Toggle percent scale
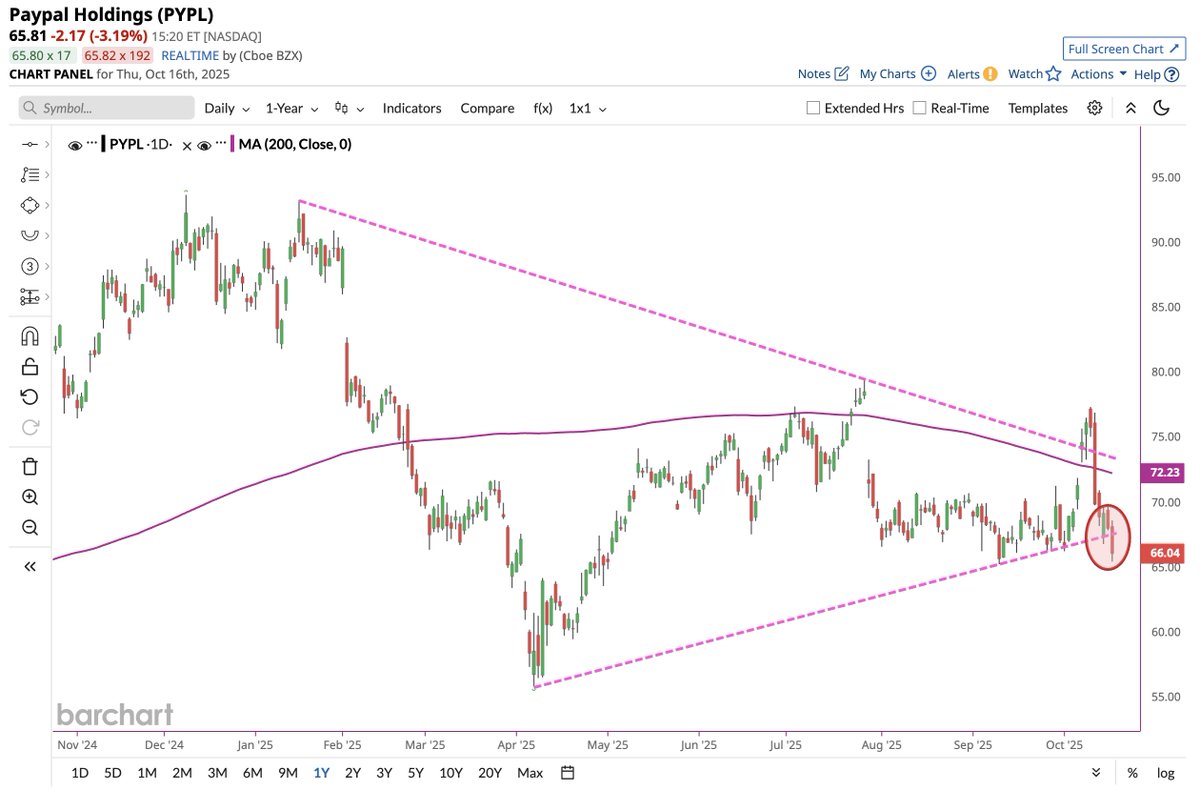 tap(1132, 772)
